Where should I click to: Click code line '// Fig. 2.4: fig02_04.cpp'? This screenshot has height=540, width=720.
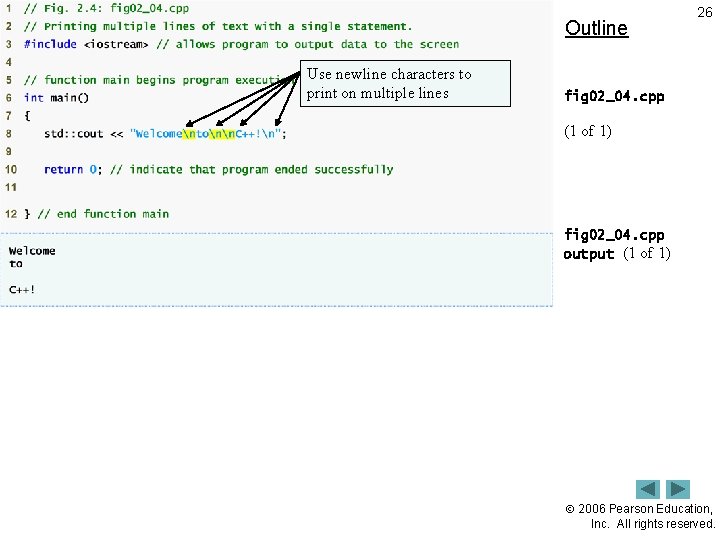(106, 8)
